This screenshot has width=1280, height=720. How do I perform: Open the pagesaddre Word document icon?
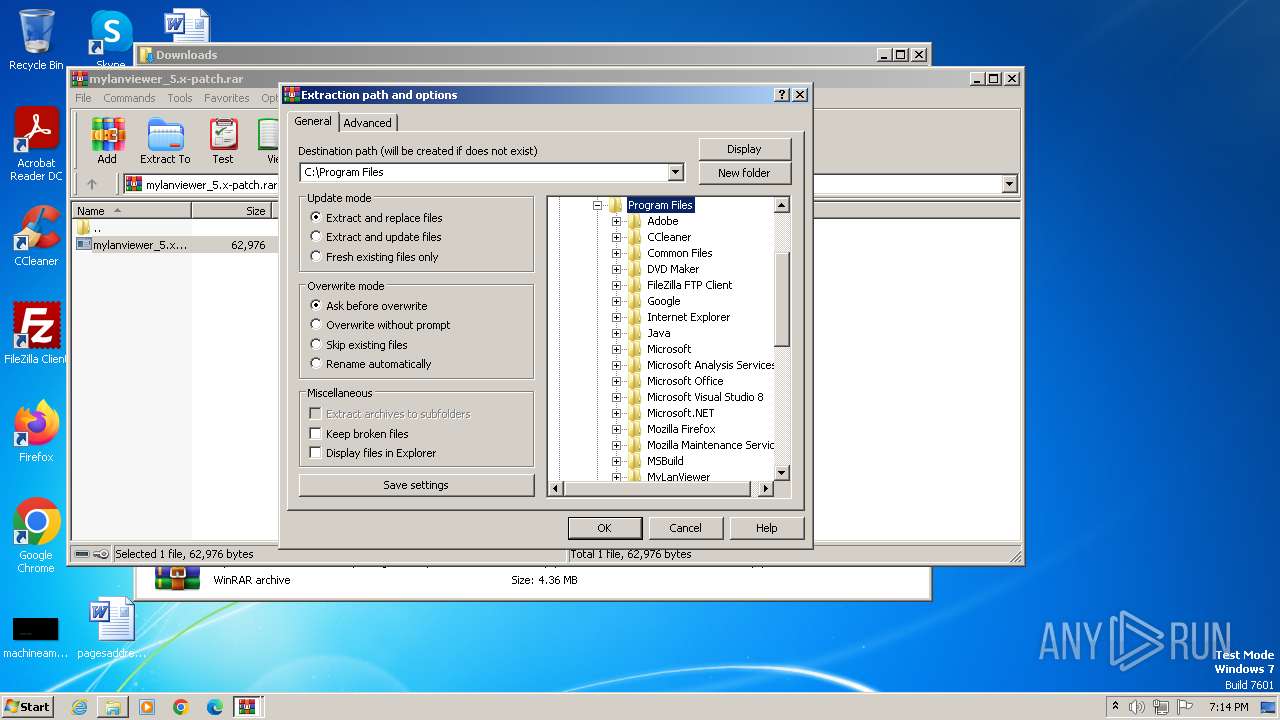[111, 629]
